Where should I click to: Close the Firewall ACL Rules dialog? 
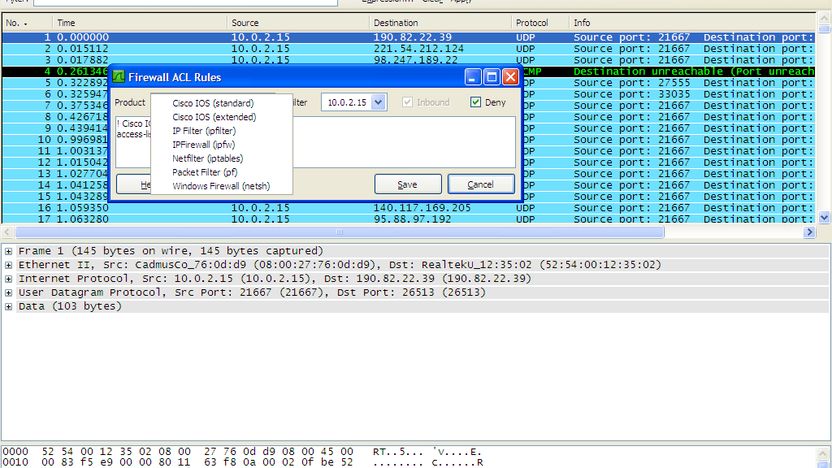(510, 77)
